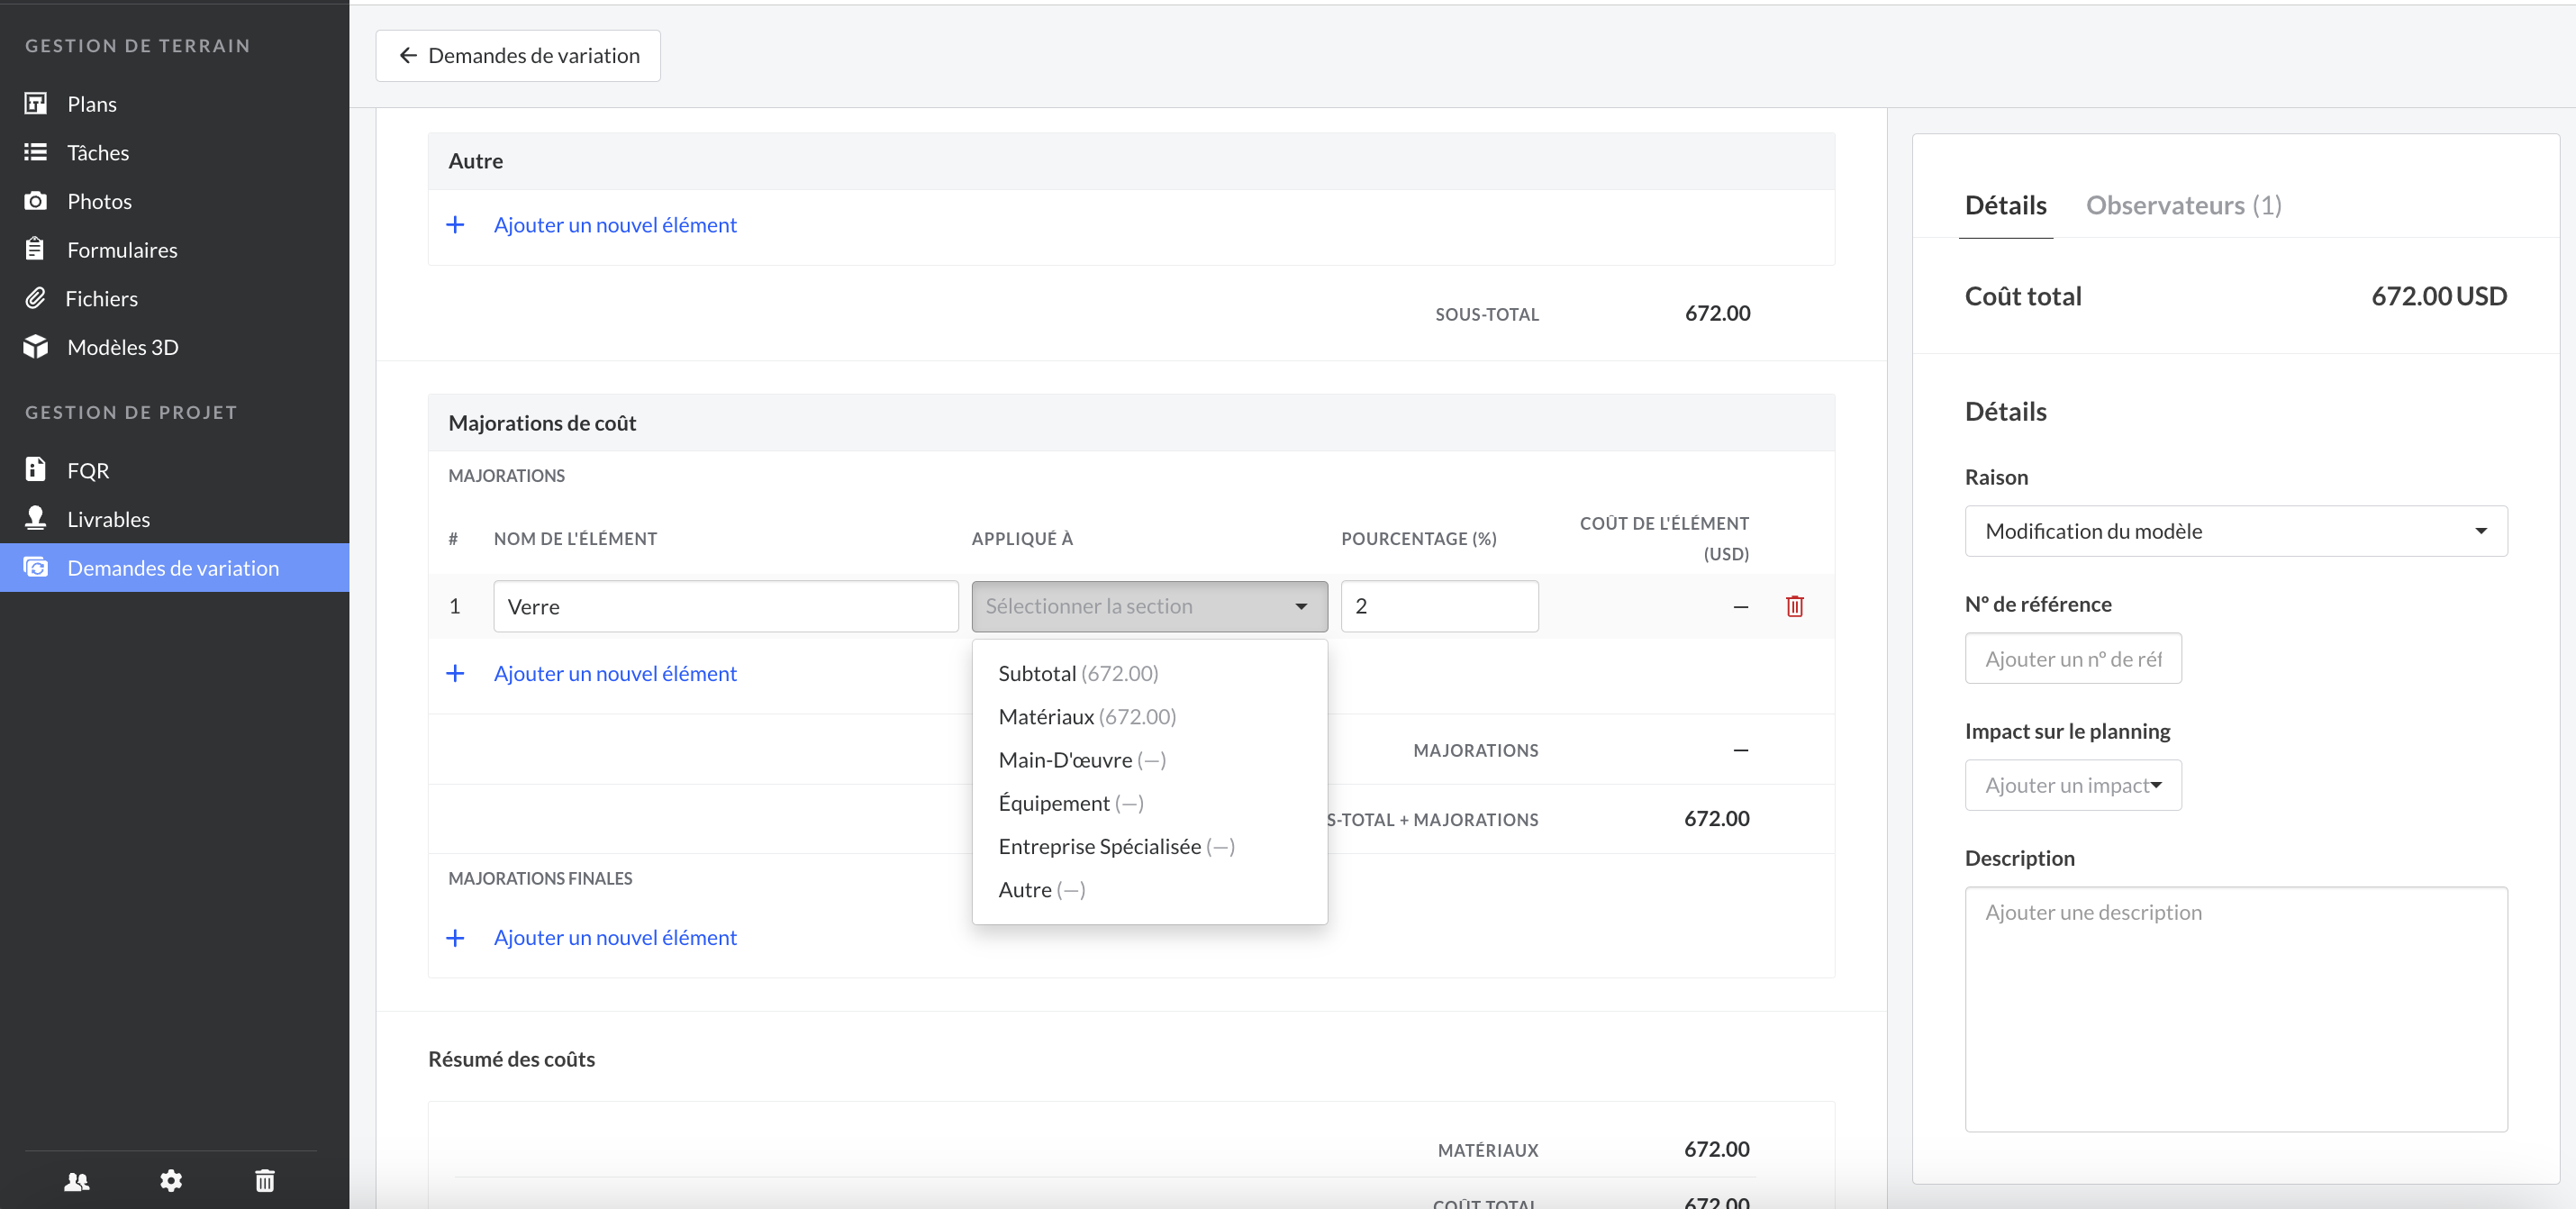
Task: Click the Coût total 672.00 USD value
Action: coord(2438,296)
